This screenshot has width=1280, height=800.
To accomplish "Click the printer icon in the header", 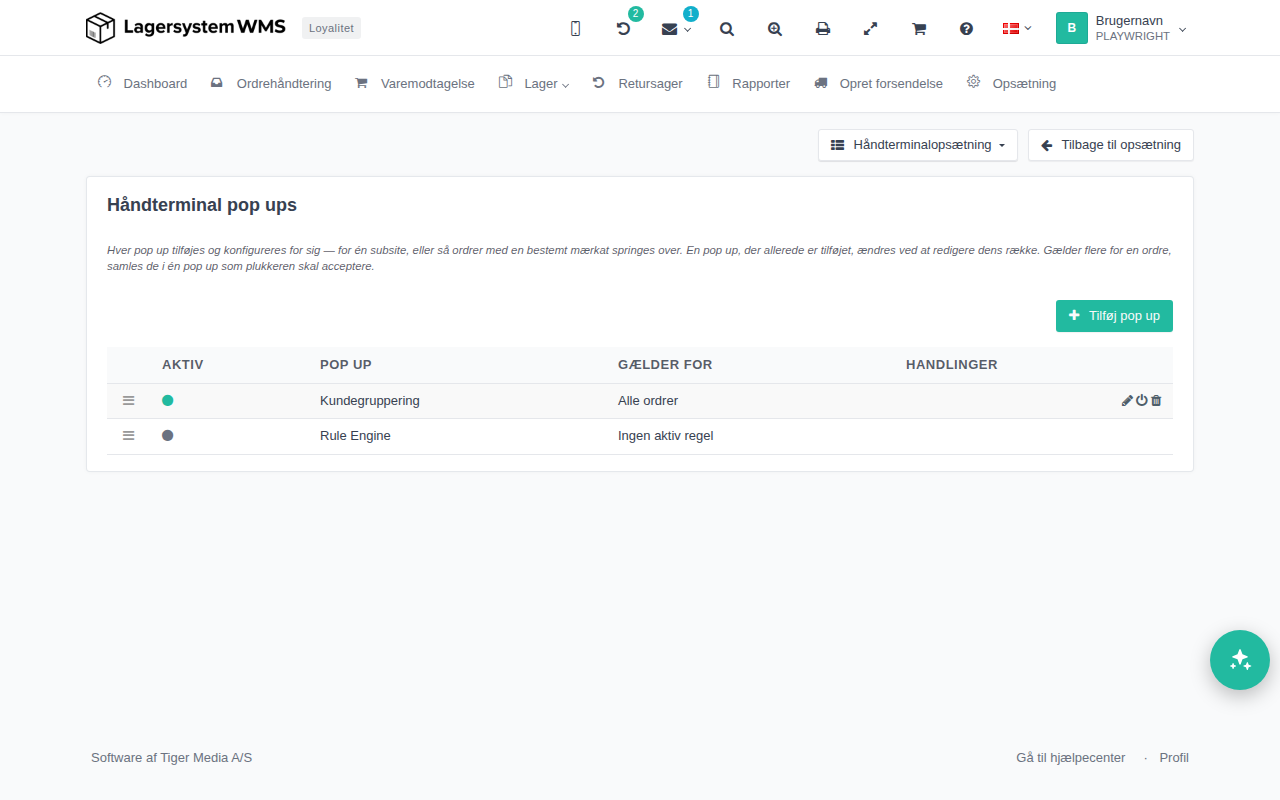I will [823, 29].
